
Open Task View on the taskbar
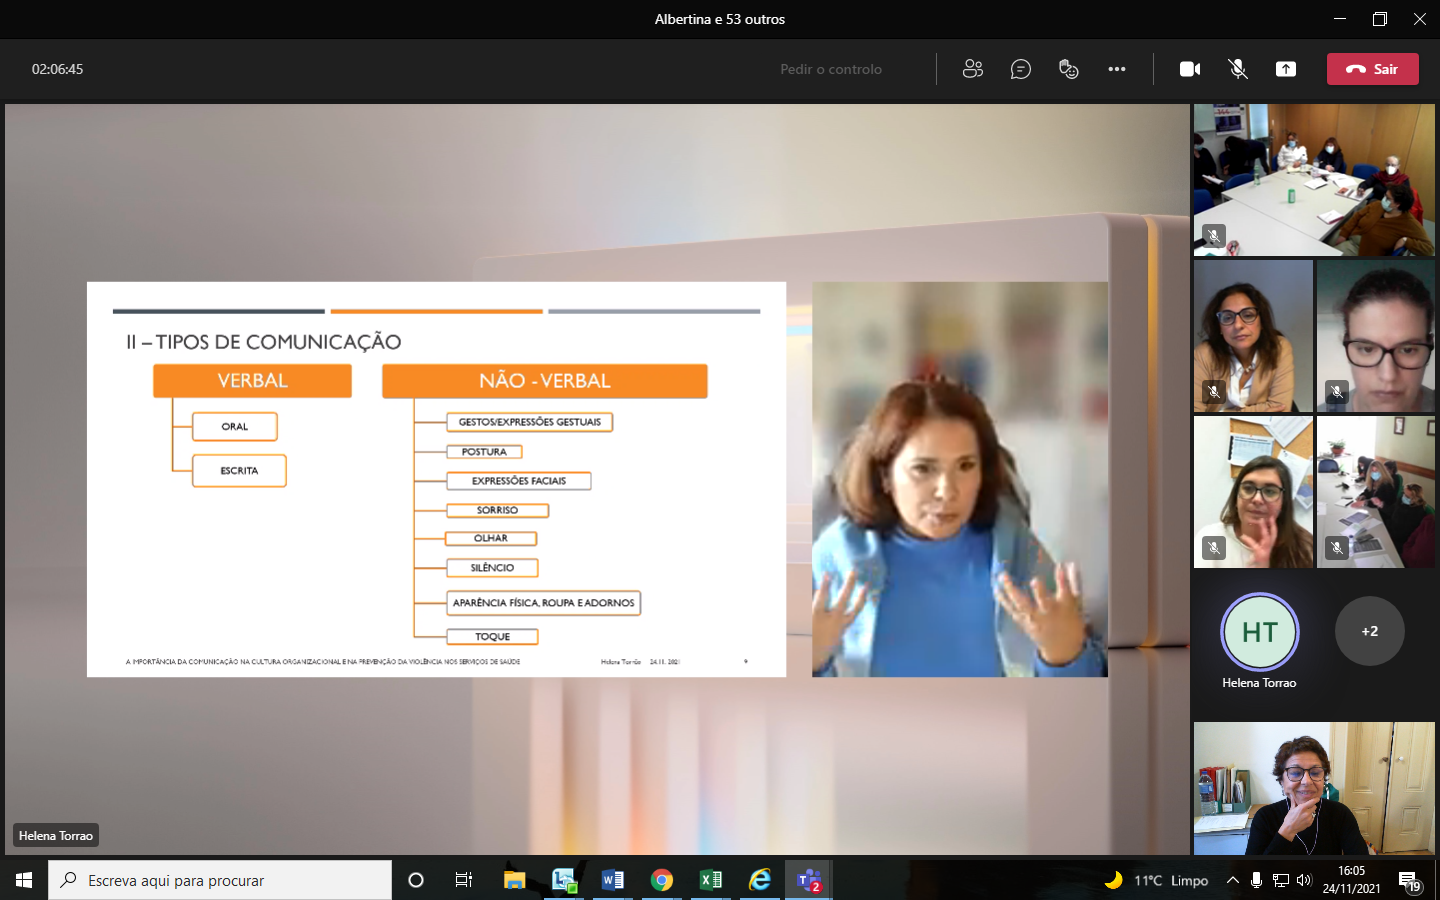pos(464,880)
